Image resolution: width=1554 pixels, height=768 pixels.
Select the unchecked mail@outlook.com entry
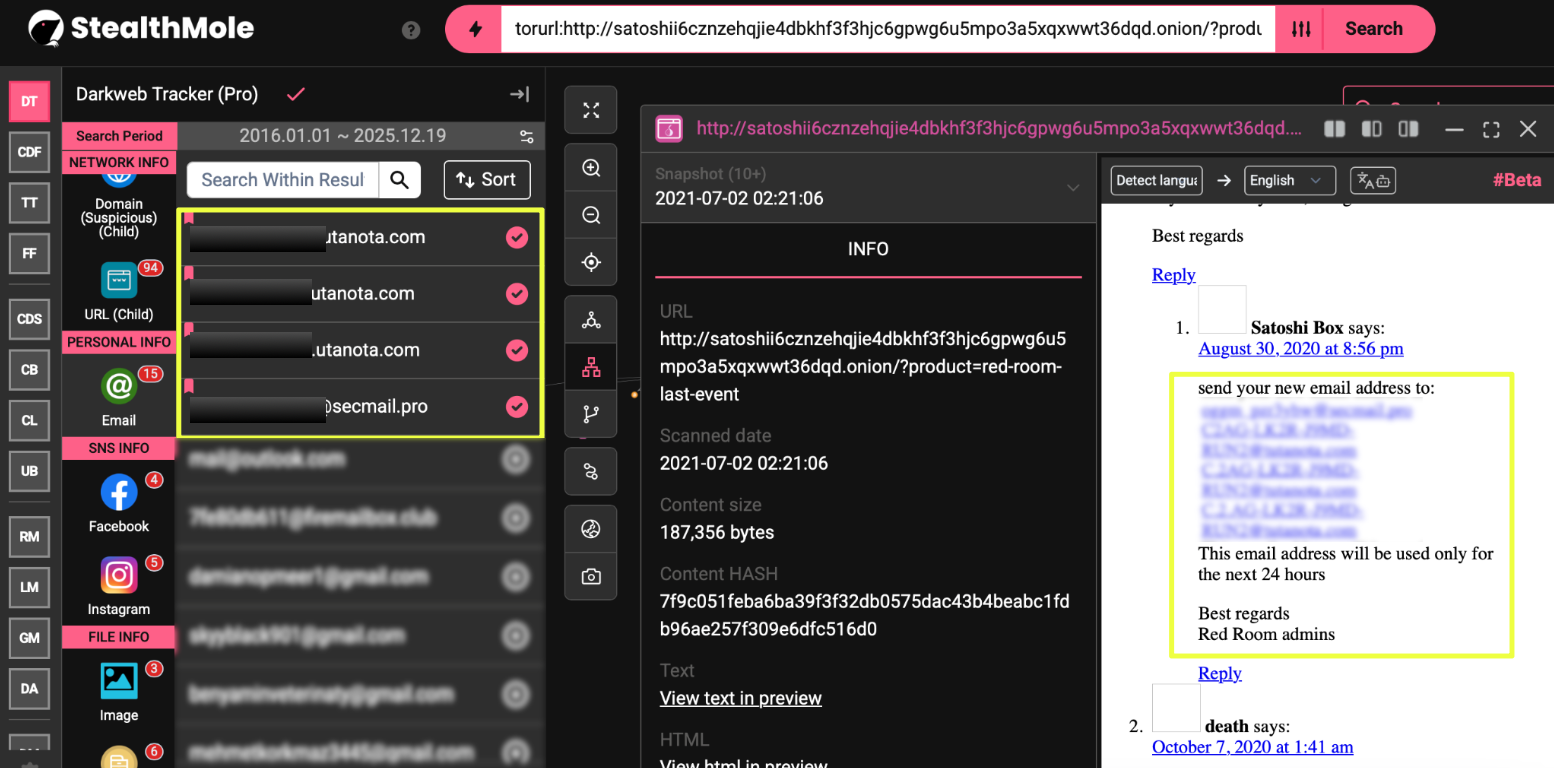(x=516, y=460)
